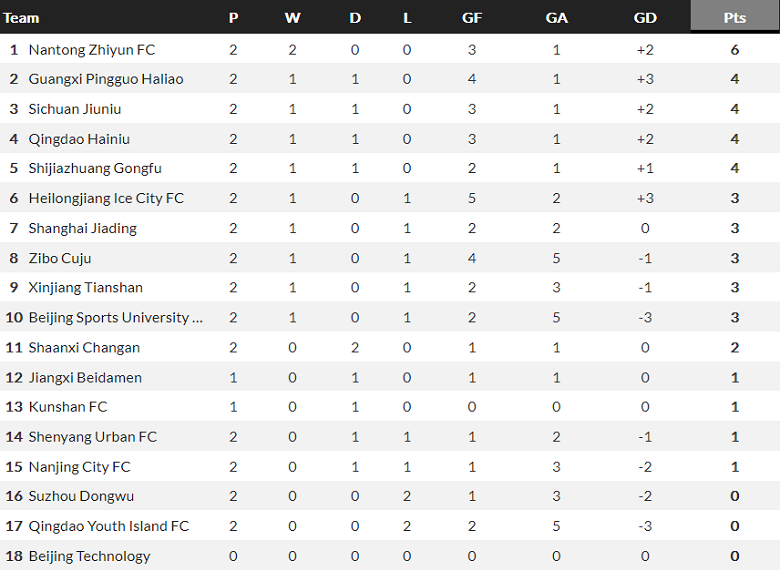Click Qingdao Hainiu in the table
Viewport: 780px width, 571px height.
[79, 139]
